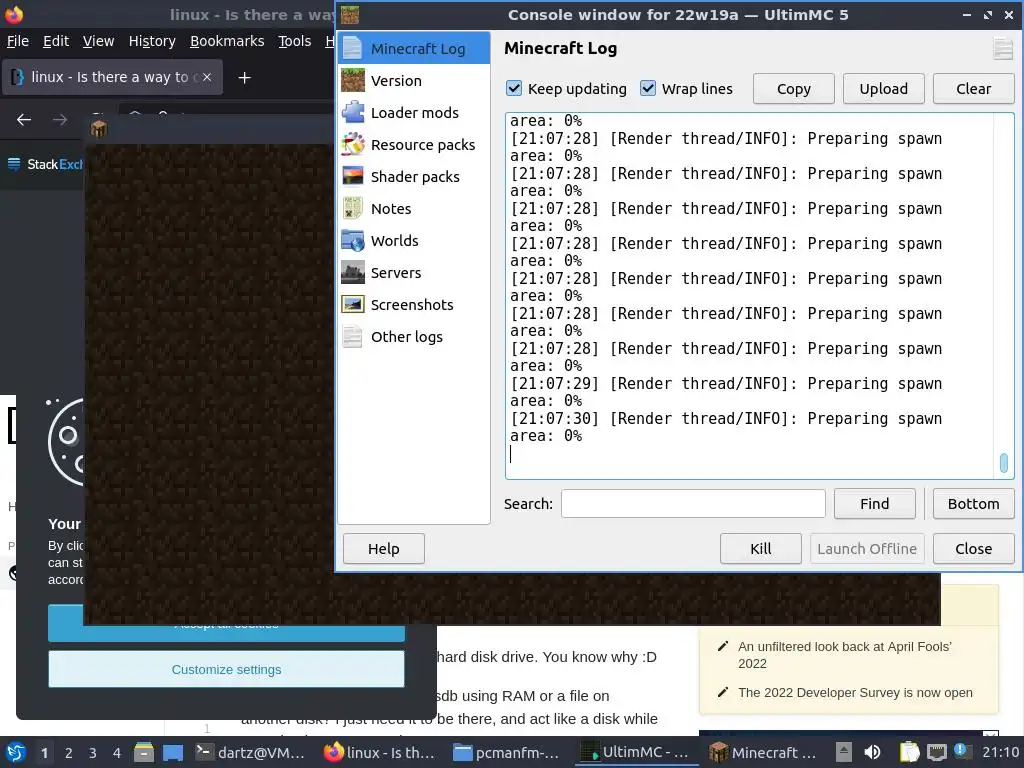
Task: Activate the pcmanfm taskbar entry
Action: point(506,752)
